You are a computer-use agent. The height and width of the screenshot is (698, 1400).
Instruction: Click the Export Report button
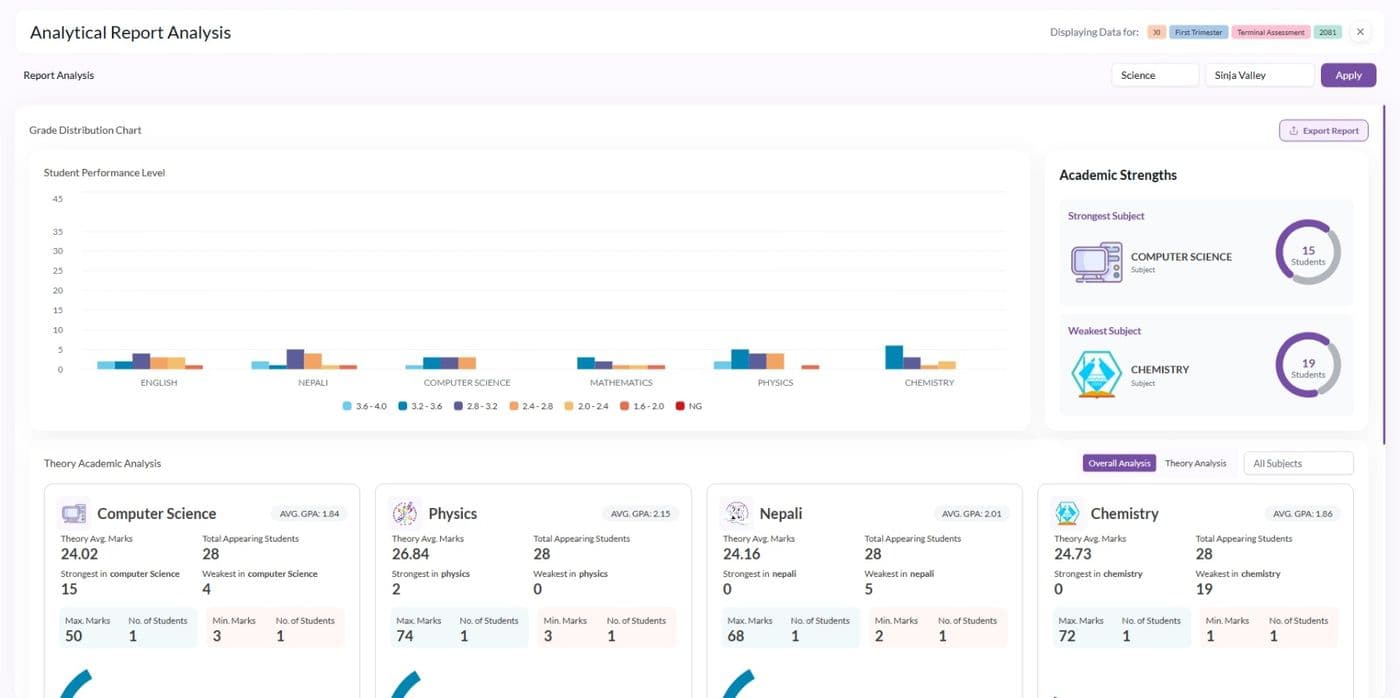tap(1324, 131)
